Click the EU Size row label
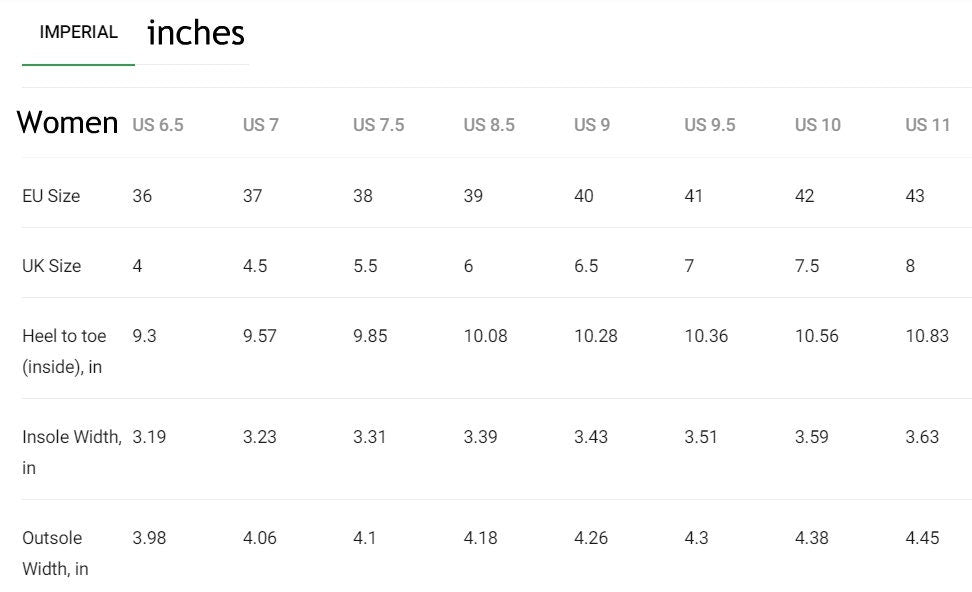This screenshot has height=592, width=972. [x=51, y=196]
